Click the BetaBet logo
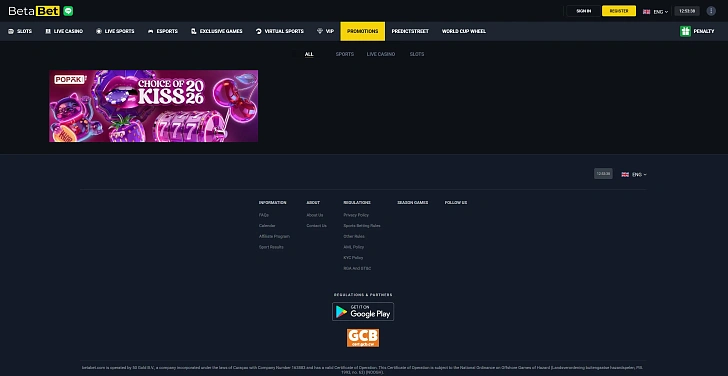 pyautogui.click(x=34, y=11)
